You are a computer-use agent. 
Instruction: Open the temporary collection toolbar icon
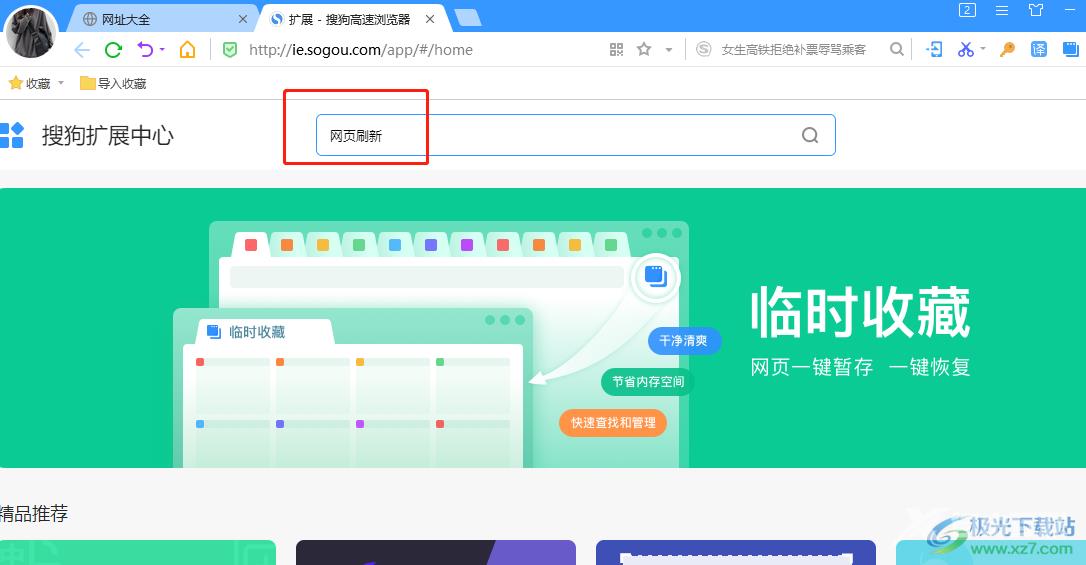tap(1071, 49)
